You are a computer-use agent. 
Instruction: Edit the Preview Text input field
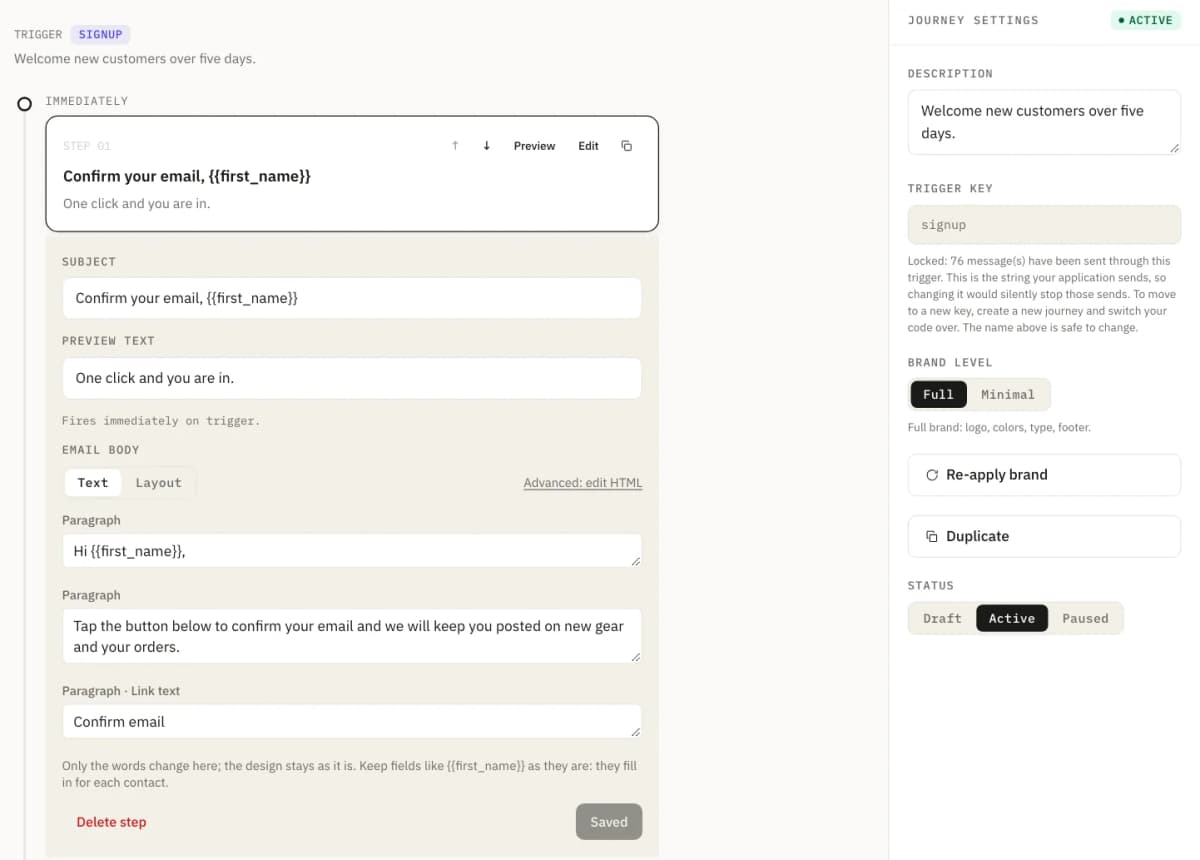pyautogui.click(x=352, y=378)
